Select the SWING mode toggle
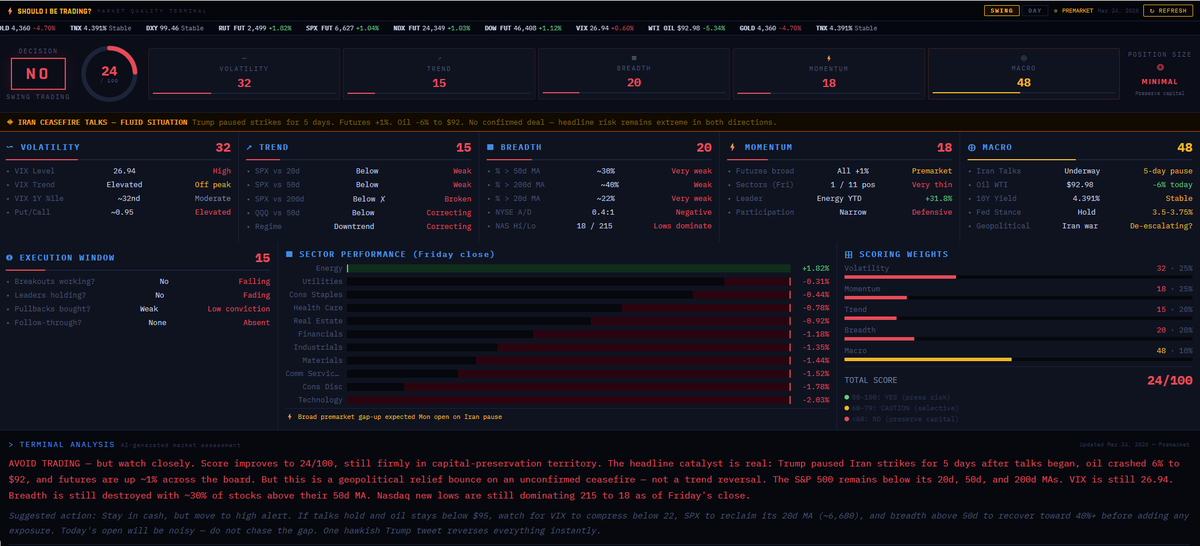Image resolution: width=1200 pixels, height=546 pixels. click(1002, 10)
